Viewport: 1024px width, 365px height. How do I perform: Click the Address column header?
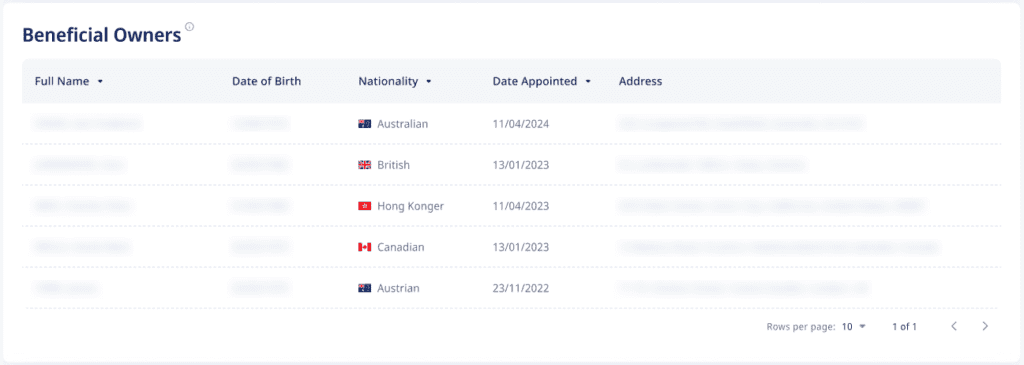point(640,82)
